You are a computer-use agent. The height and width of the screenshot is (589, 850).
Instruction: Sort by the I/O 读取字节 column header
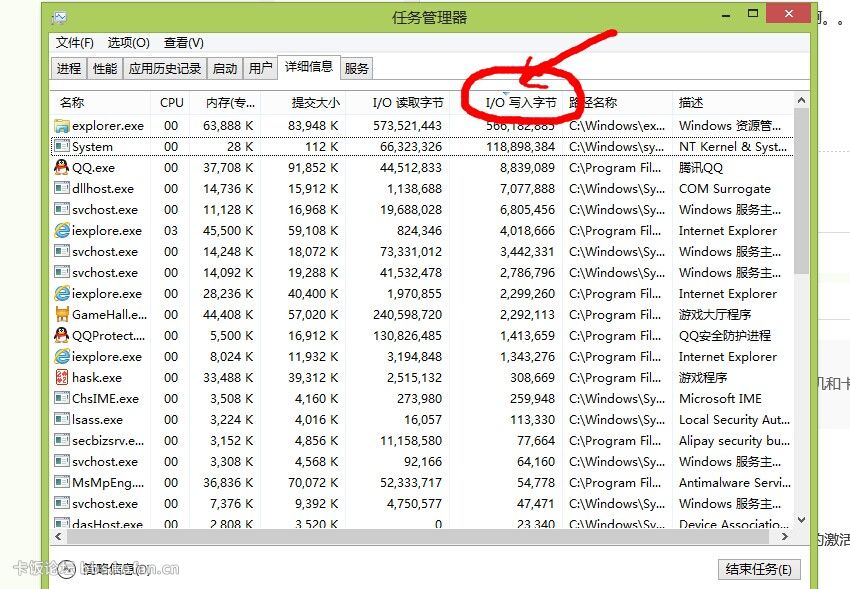(x=398, y=102)
